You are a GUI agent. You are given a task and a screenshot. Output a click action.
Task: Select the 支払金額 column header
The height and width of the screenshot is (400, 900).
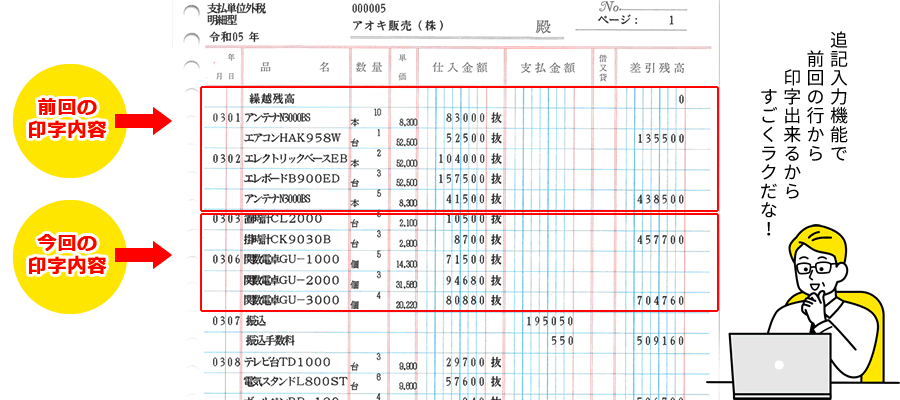pyautogui.click(x=548, y=68)
